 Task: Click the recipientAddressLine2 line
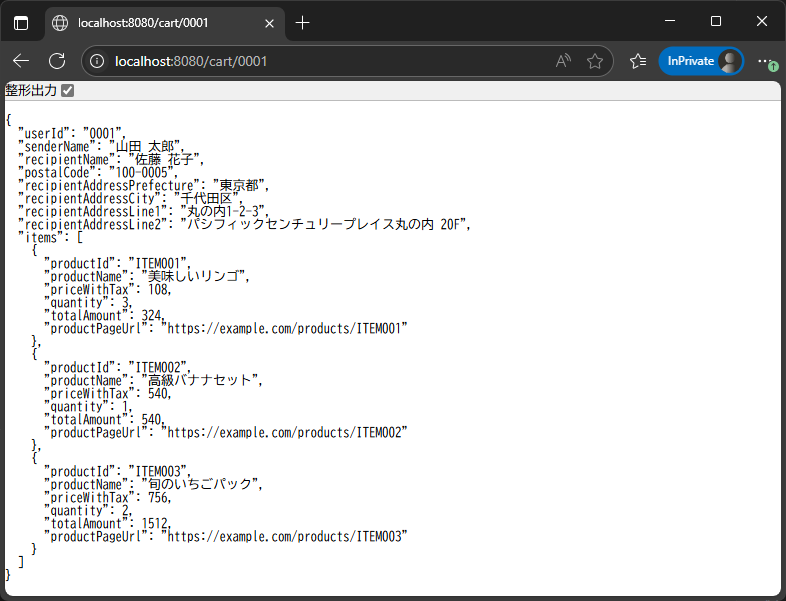pyautogui.click(x=245, y=225)
